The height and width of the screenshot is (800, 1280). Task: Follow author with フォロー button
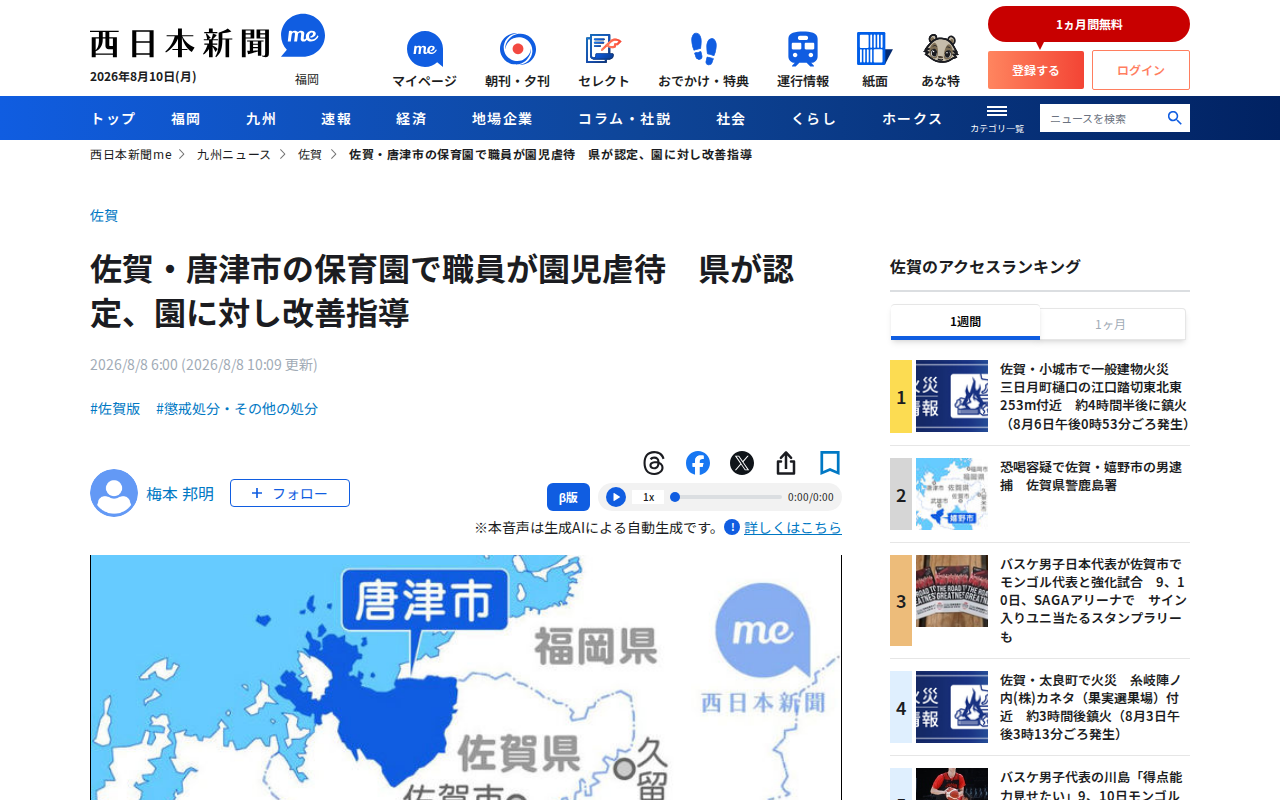[290, 493]
